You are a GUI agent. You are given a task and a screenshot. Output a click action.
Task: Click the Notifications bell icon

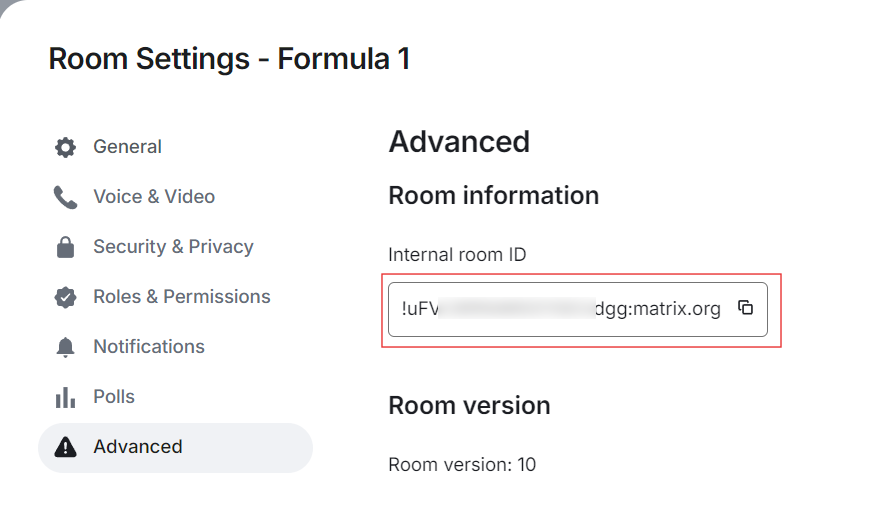(65, 347)
